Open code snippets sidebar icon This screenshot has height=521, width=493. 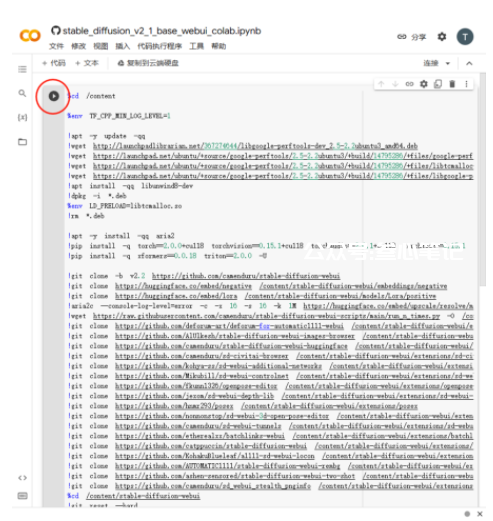coord(22,478)
